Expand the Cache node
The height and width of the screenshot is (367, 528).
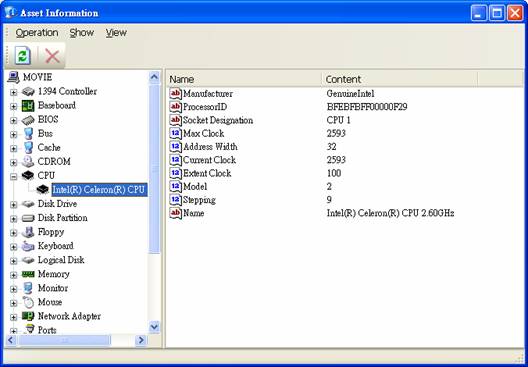coord(13,148)
